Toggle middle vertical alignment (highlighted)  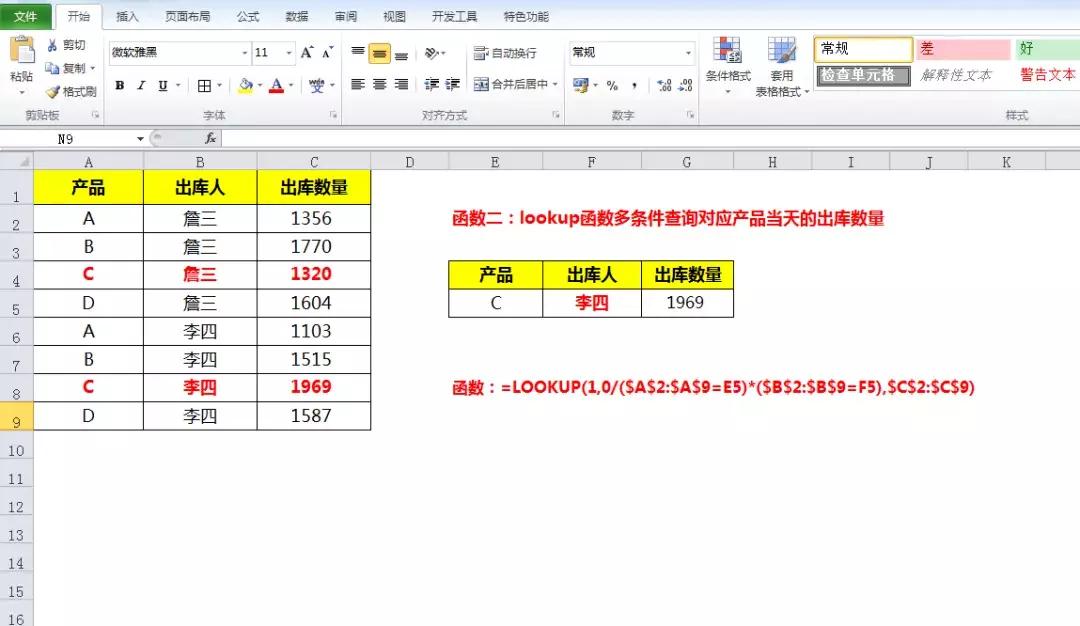coord(380,53)
